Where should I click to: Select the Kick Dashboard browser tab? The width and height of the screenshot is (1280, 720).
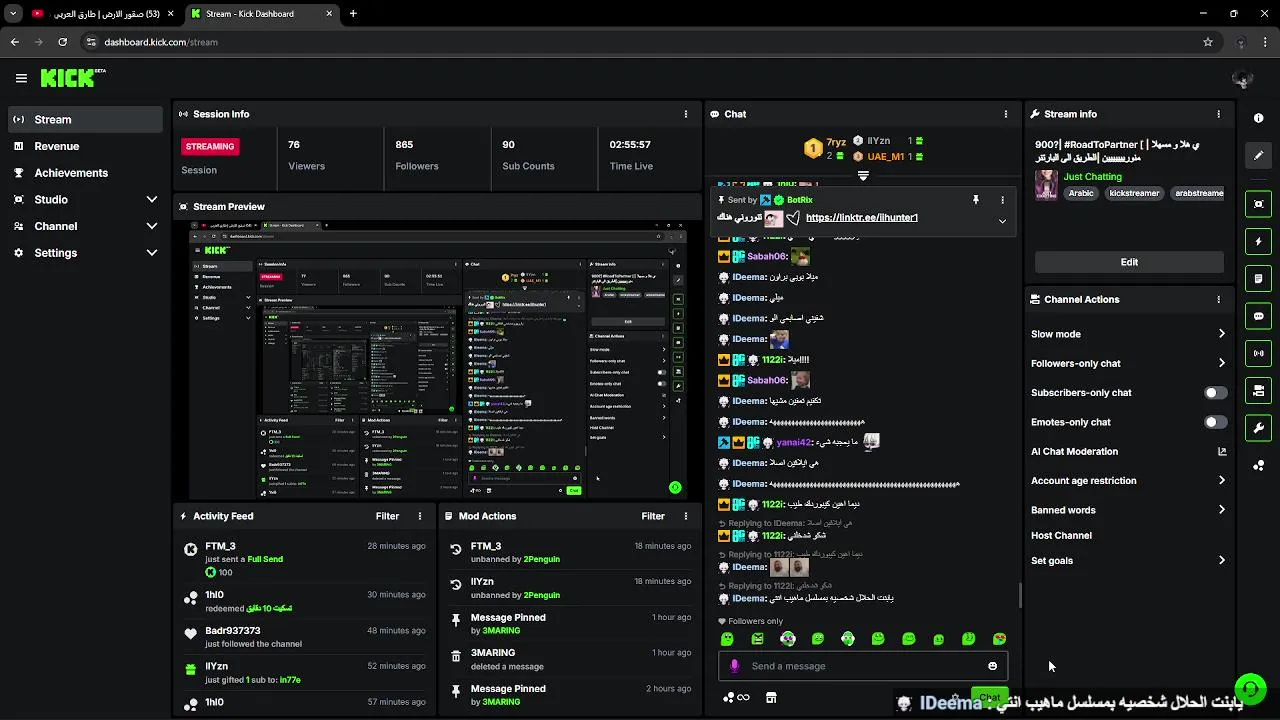pos(260,14)
